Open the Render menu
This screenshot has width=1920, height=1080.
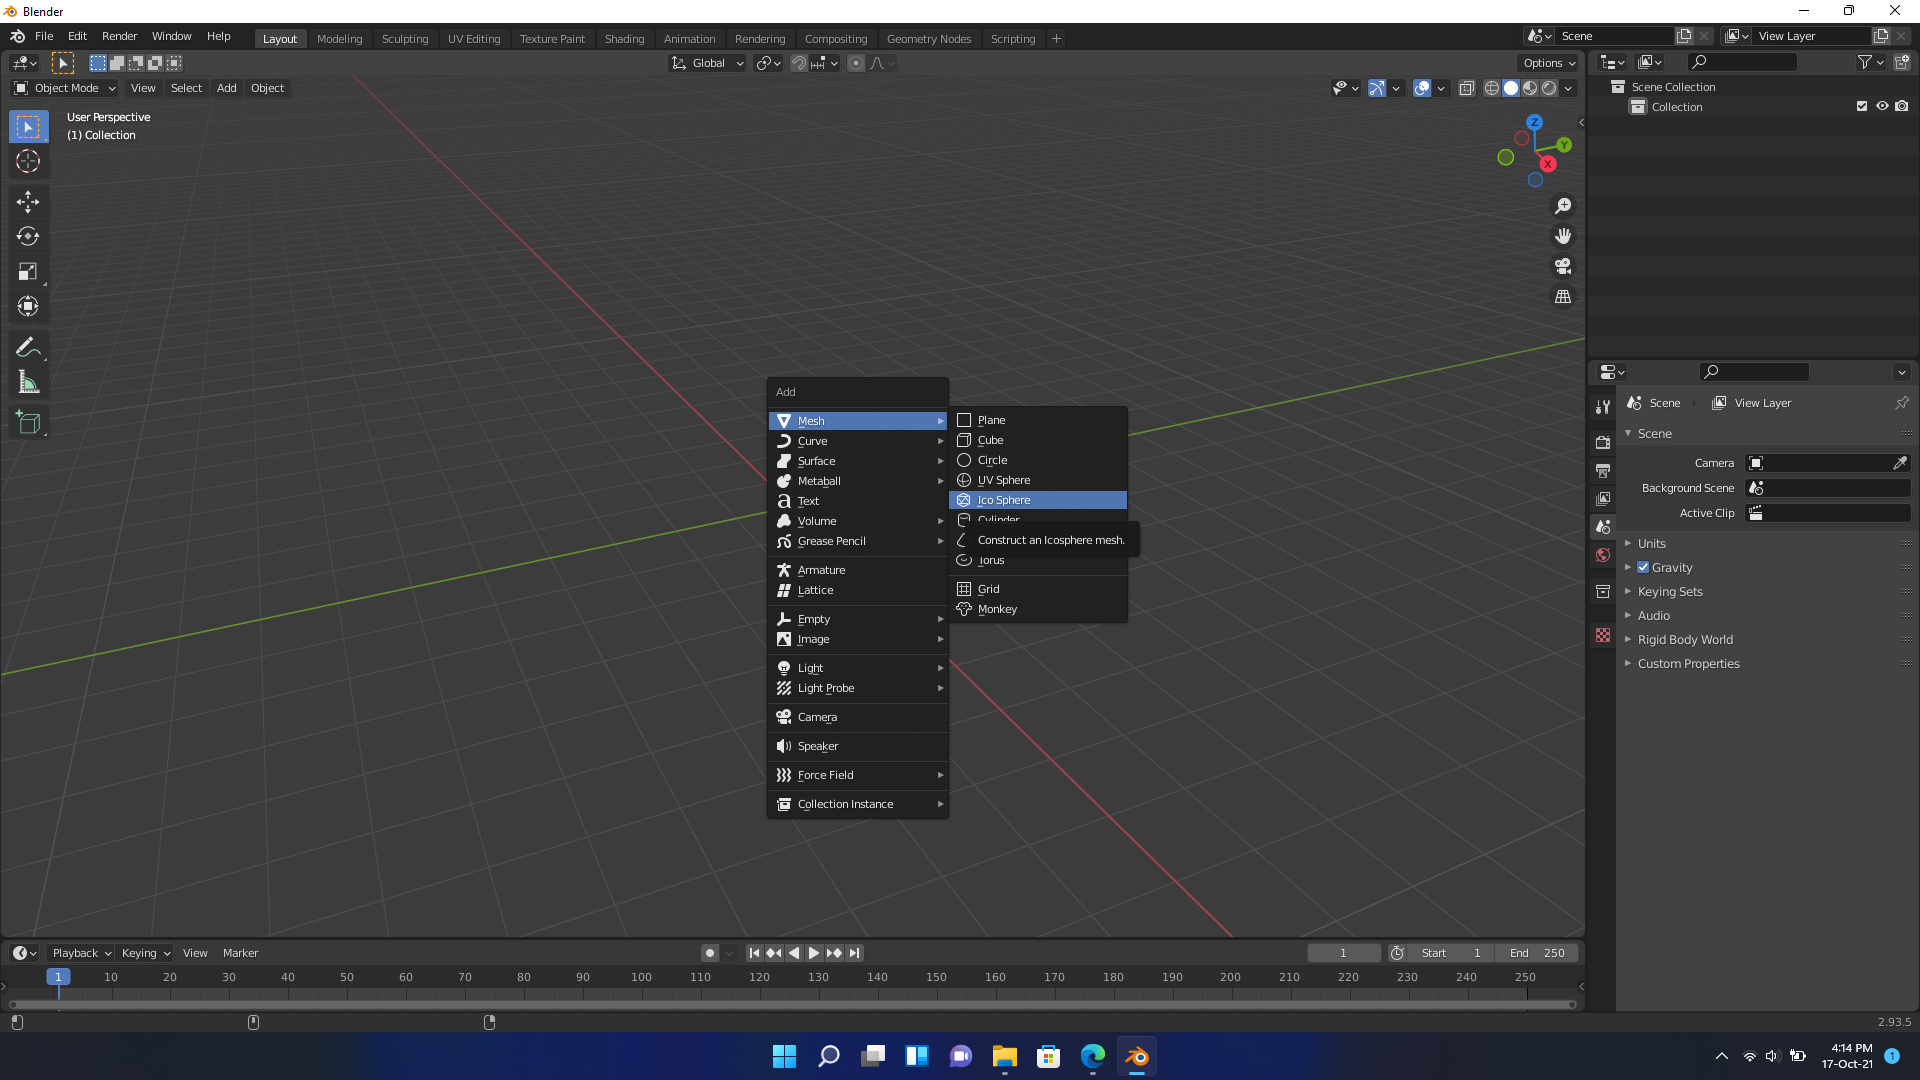119,36
